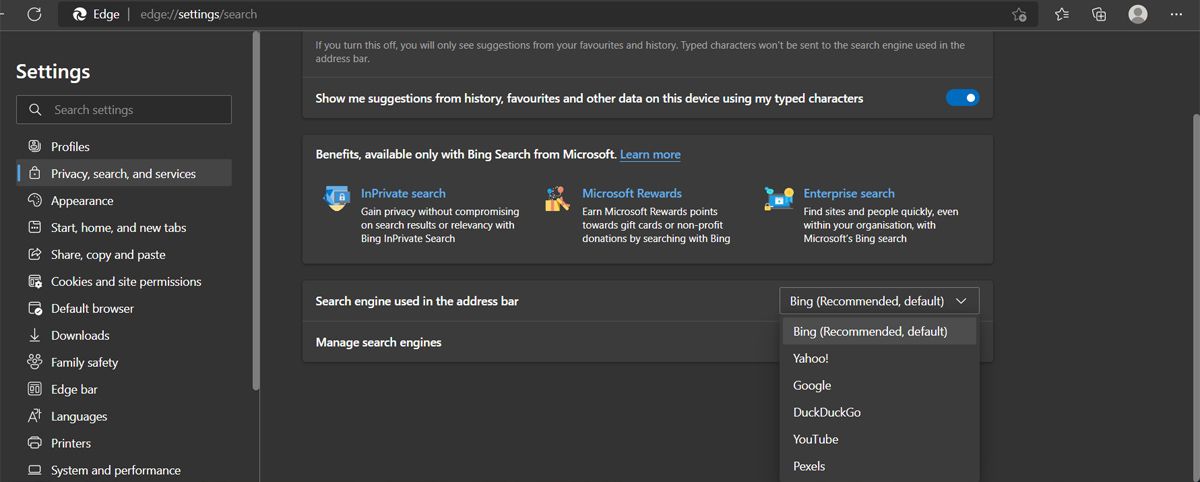Click the InPrivate search icon
1200x482 pixels.
[x=337, y=198]
